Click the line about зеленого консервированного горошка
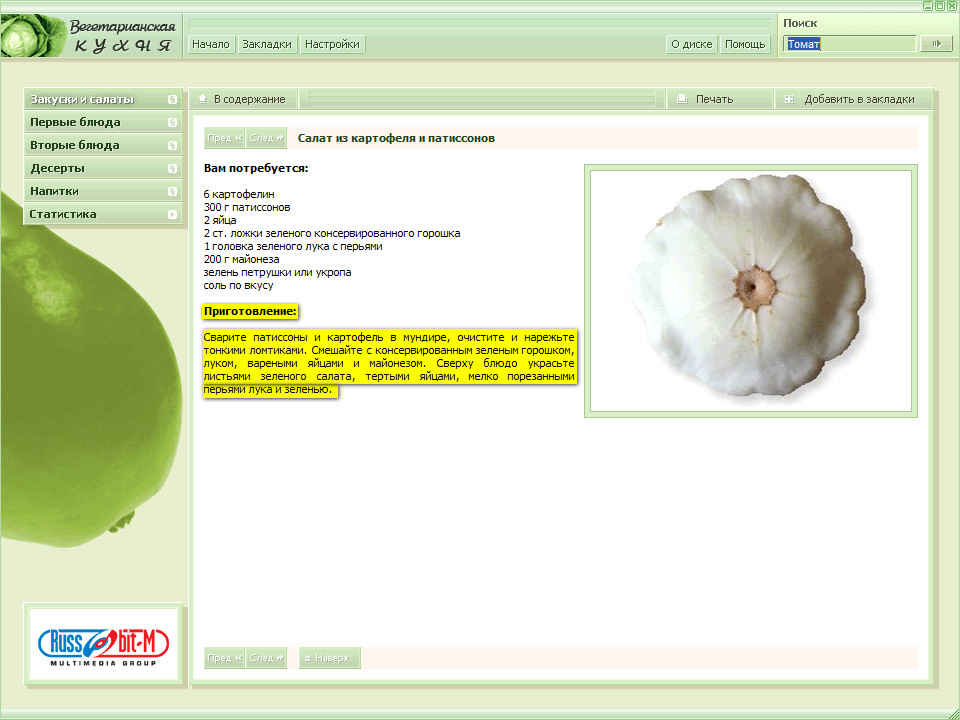The image size is (960, 720). pos(332,233)
